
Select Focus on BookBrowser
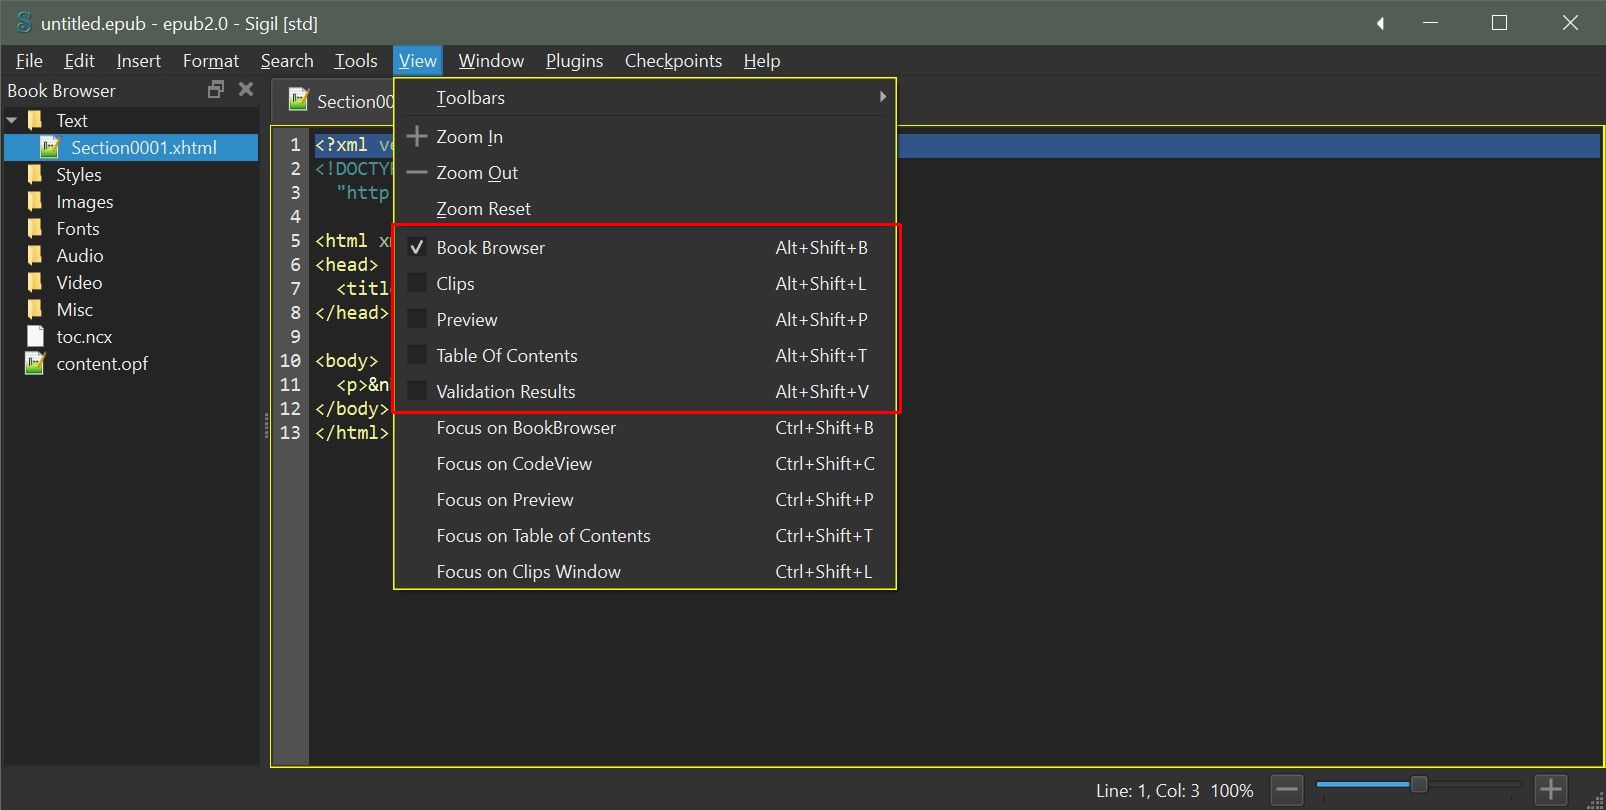pos(645,427)
